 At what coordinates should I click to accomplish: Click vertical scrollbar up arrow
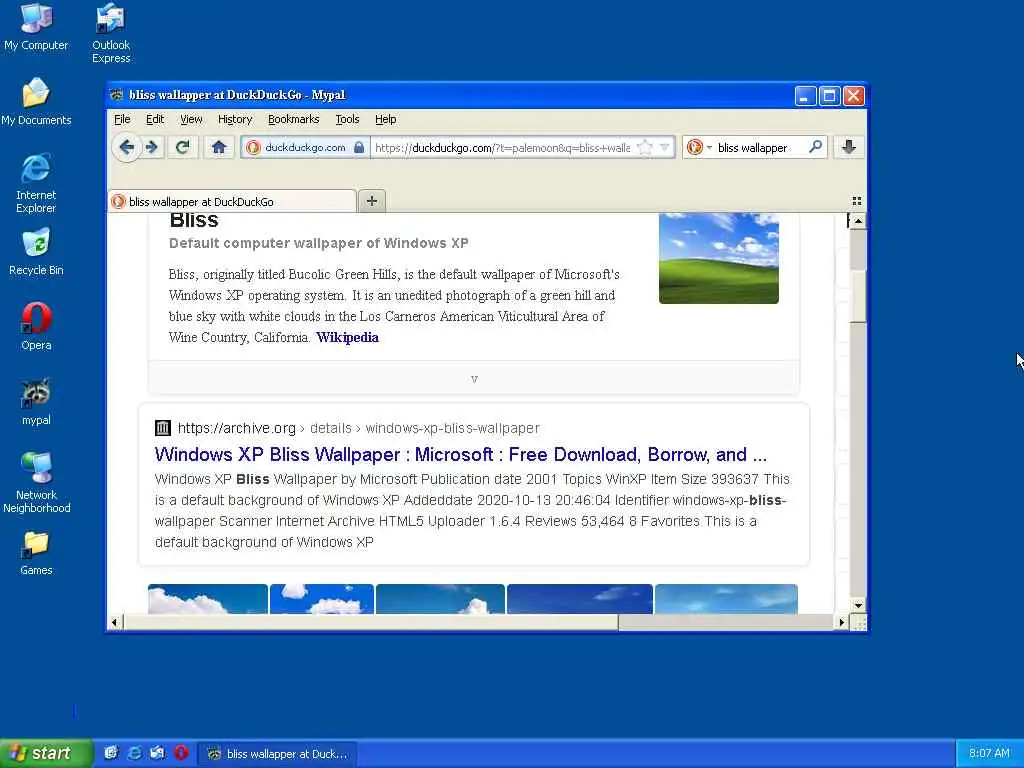pyautogui.click(x=858, y=221)
